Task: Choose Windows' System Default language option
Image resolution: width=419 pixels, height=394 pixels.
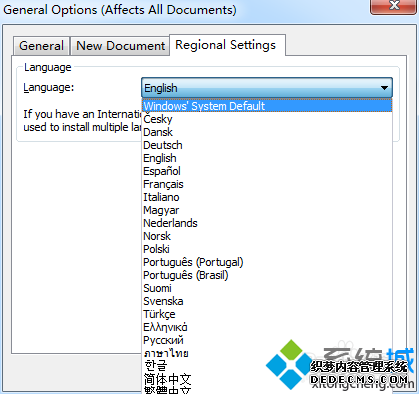Action: [x=267, y=106]
